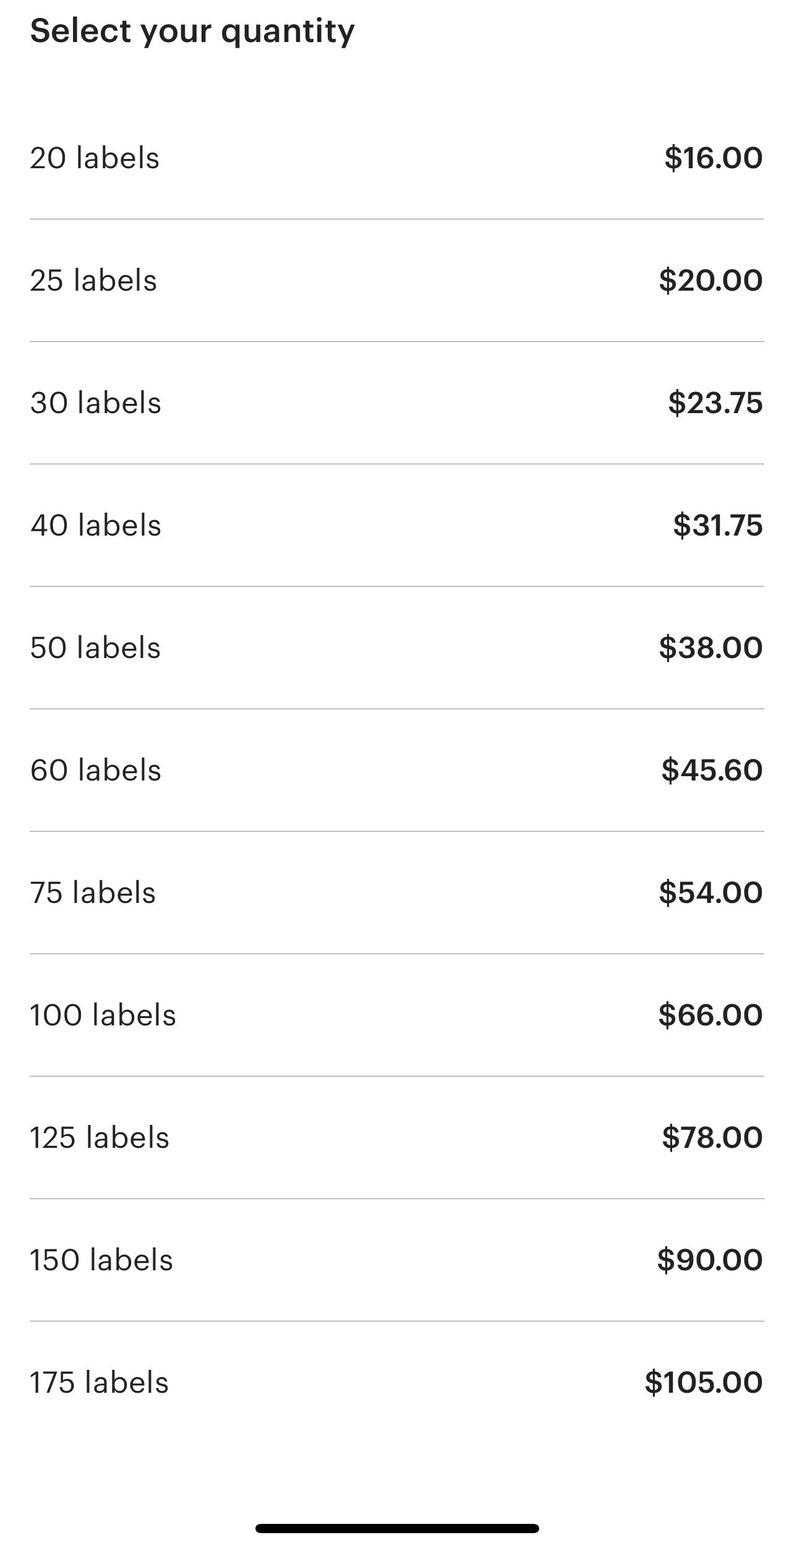Pick 75 labels from the list
The image size is (794, 1548).
tap(397, 892)
